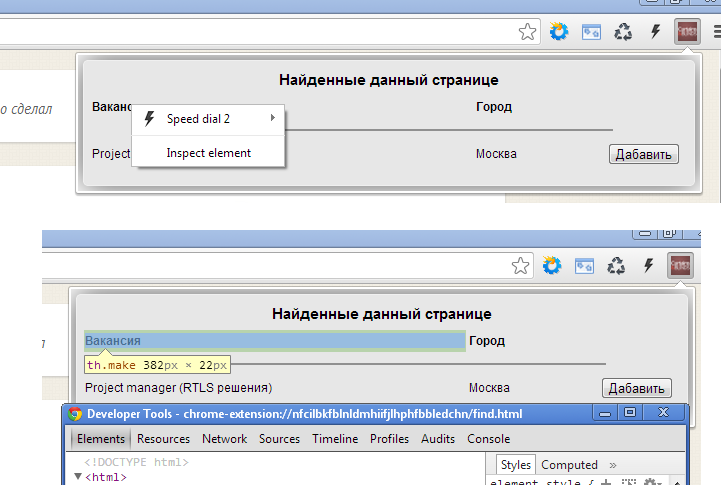Viewport: 721px width, 485px height.
Task: Click the Chrome logo in the Developer Tools title bar
Action: [x=74, y=414]
